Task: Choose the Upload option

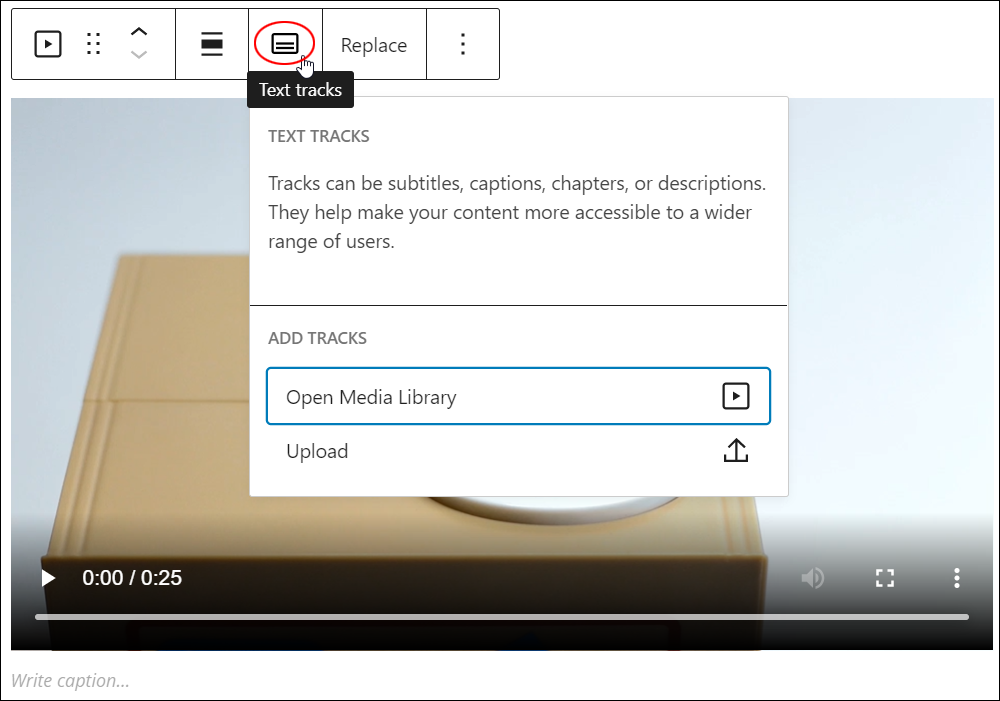Action: [518, 451]
